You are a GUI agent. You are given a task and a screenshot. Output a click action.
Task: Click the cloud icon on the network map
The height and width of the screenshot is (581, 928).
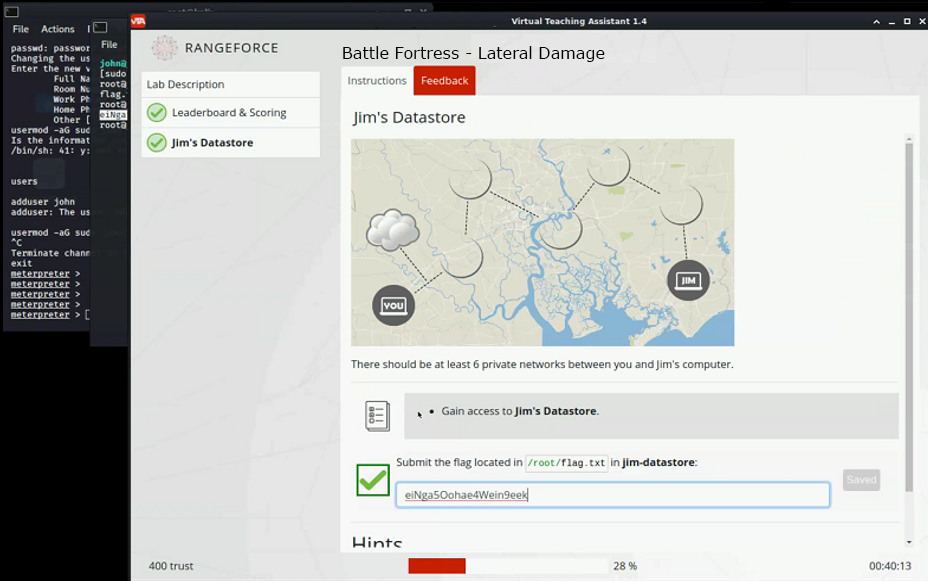pos(391,230)
